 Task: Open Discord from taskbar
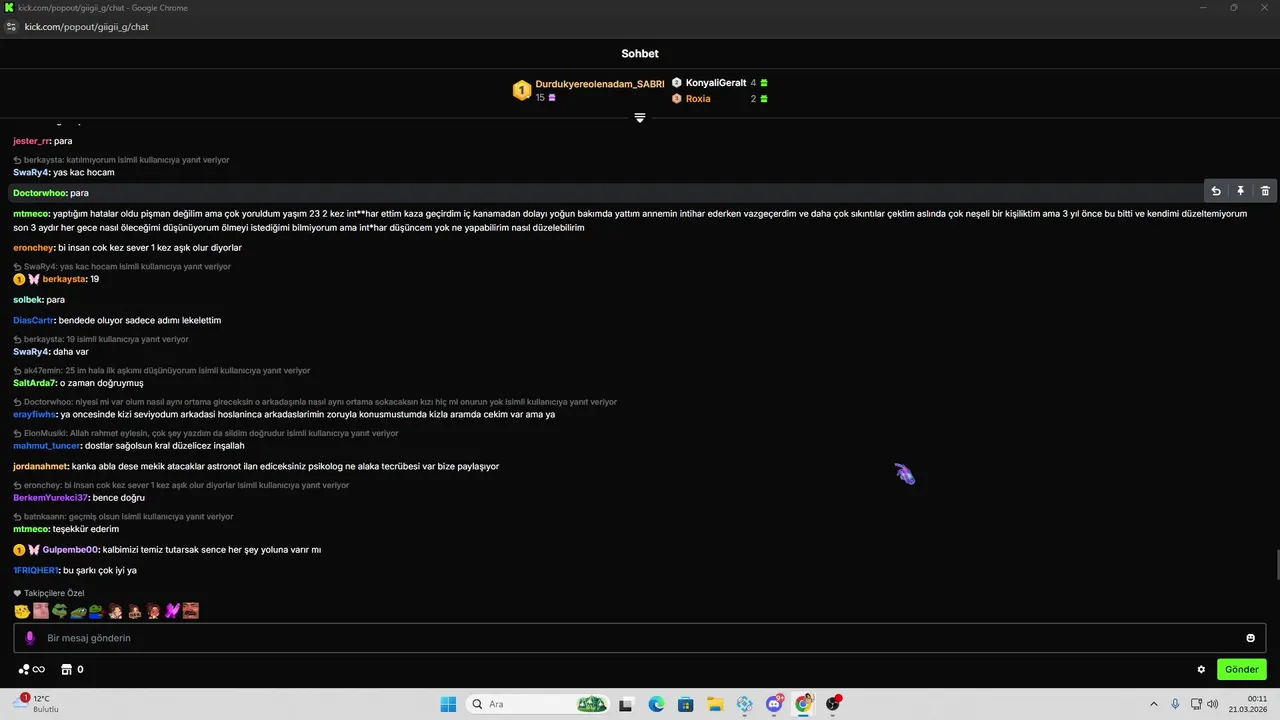click(x=773, y=704)
